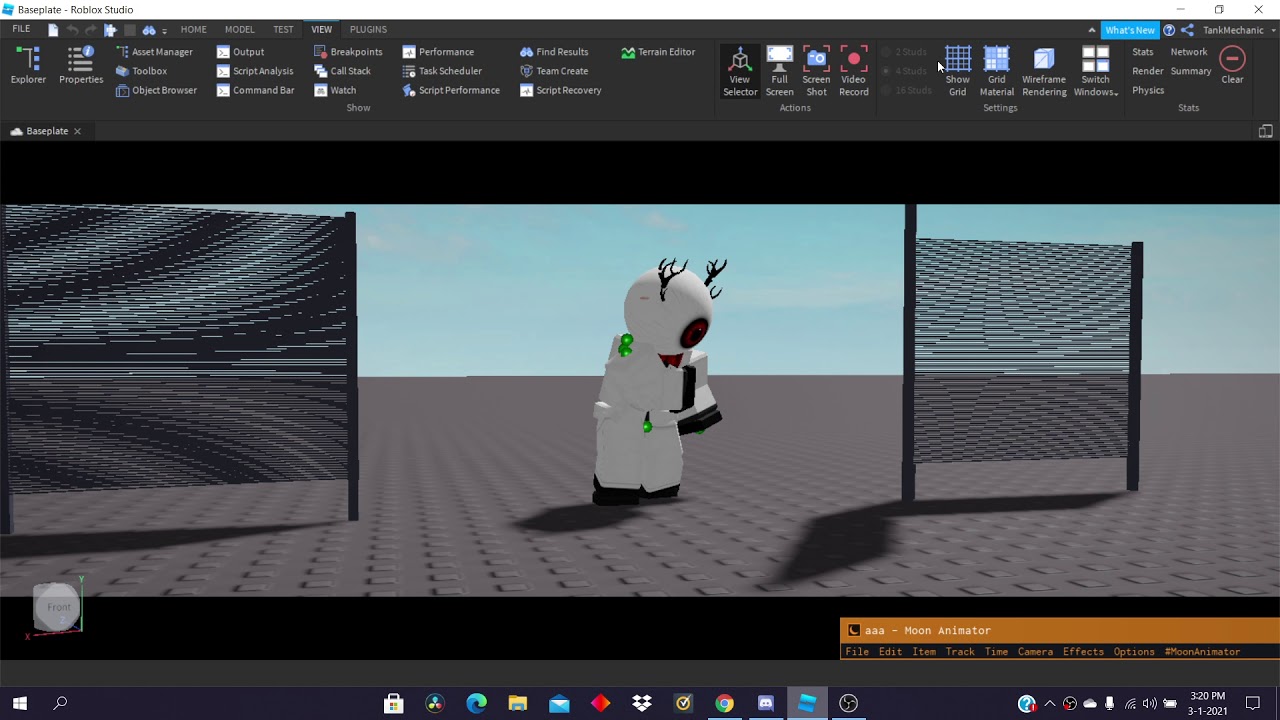Image resolution: width=1280 pixels, height=720 pixels.
Task: Open File Explorer from taskbar
Action: point(517,703)
